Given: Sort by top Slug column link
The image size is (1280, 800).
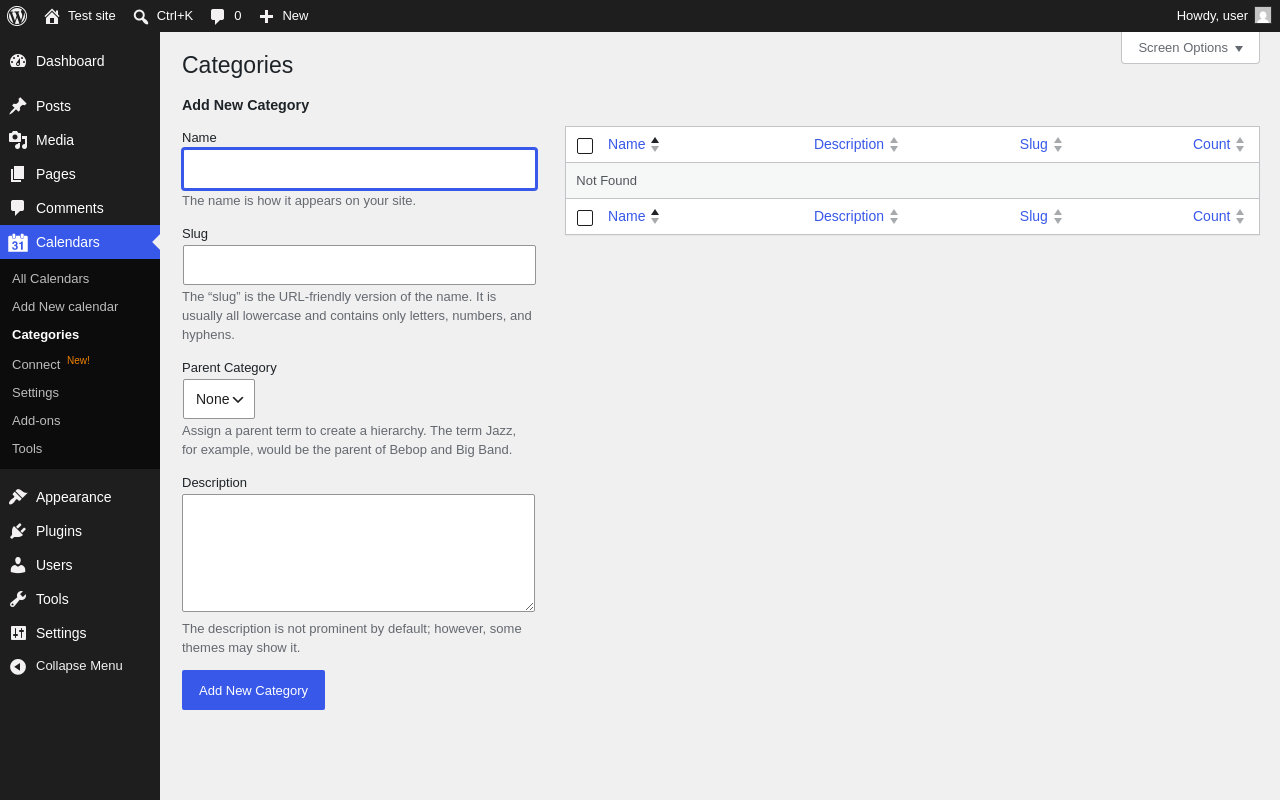Looking at the screenshot, I should (1034, 144).
